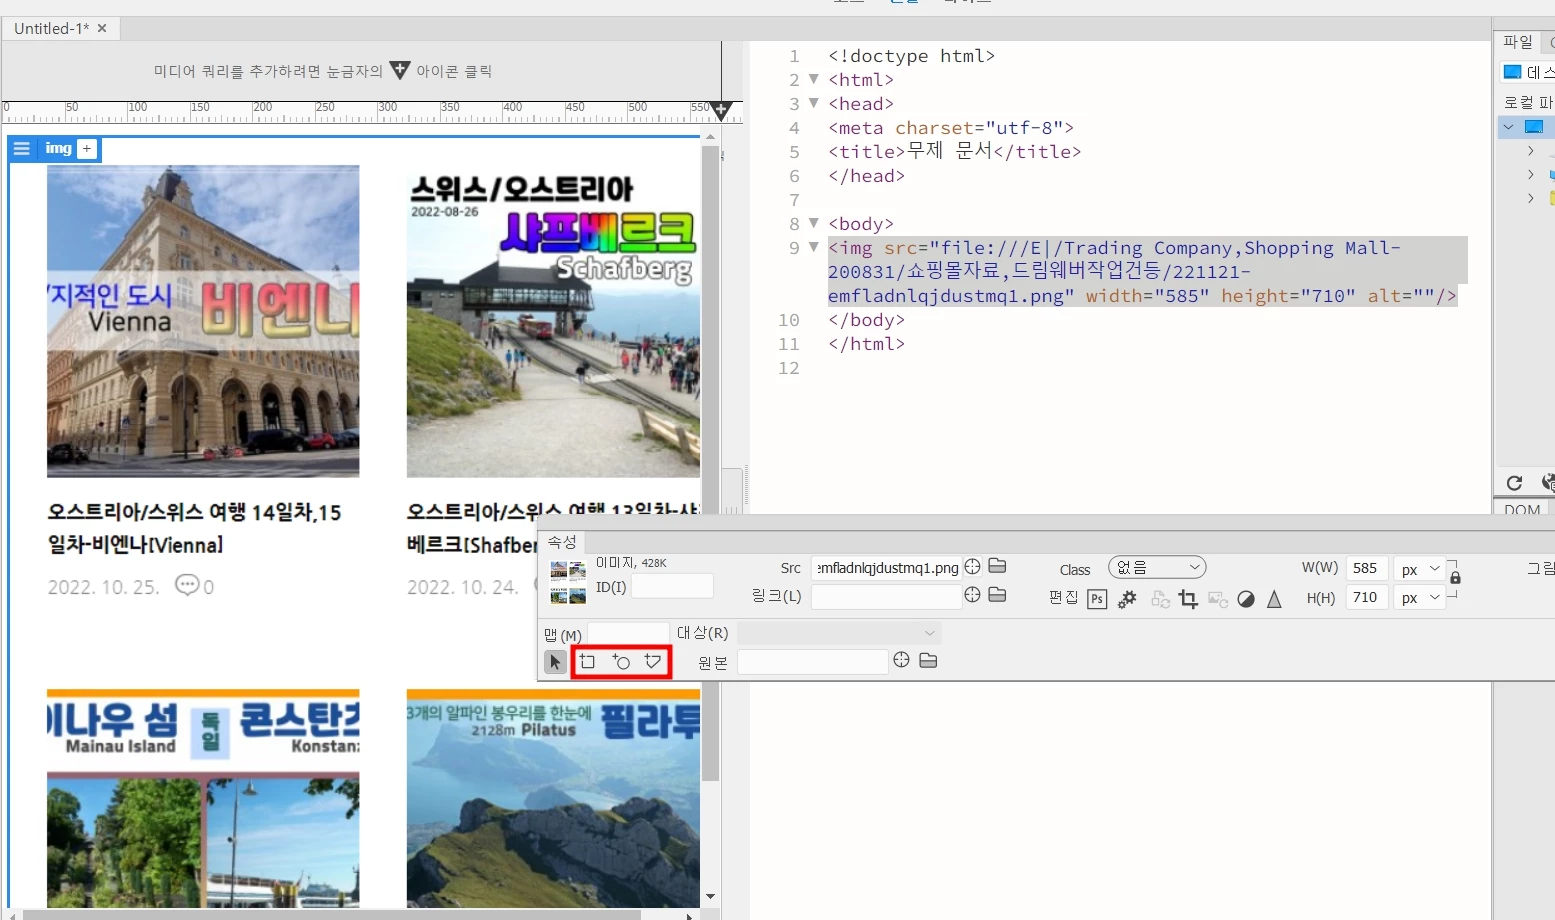Click the H(H) height field showing 710
1555x920 pixels.
[1367, 597]
